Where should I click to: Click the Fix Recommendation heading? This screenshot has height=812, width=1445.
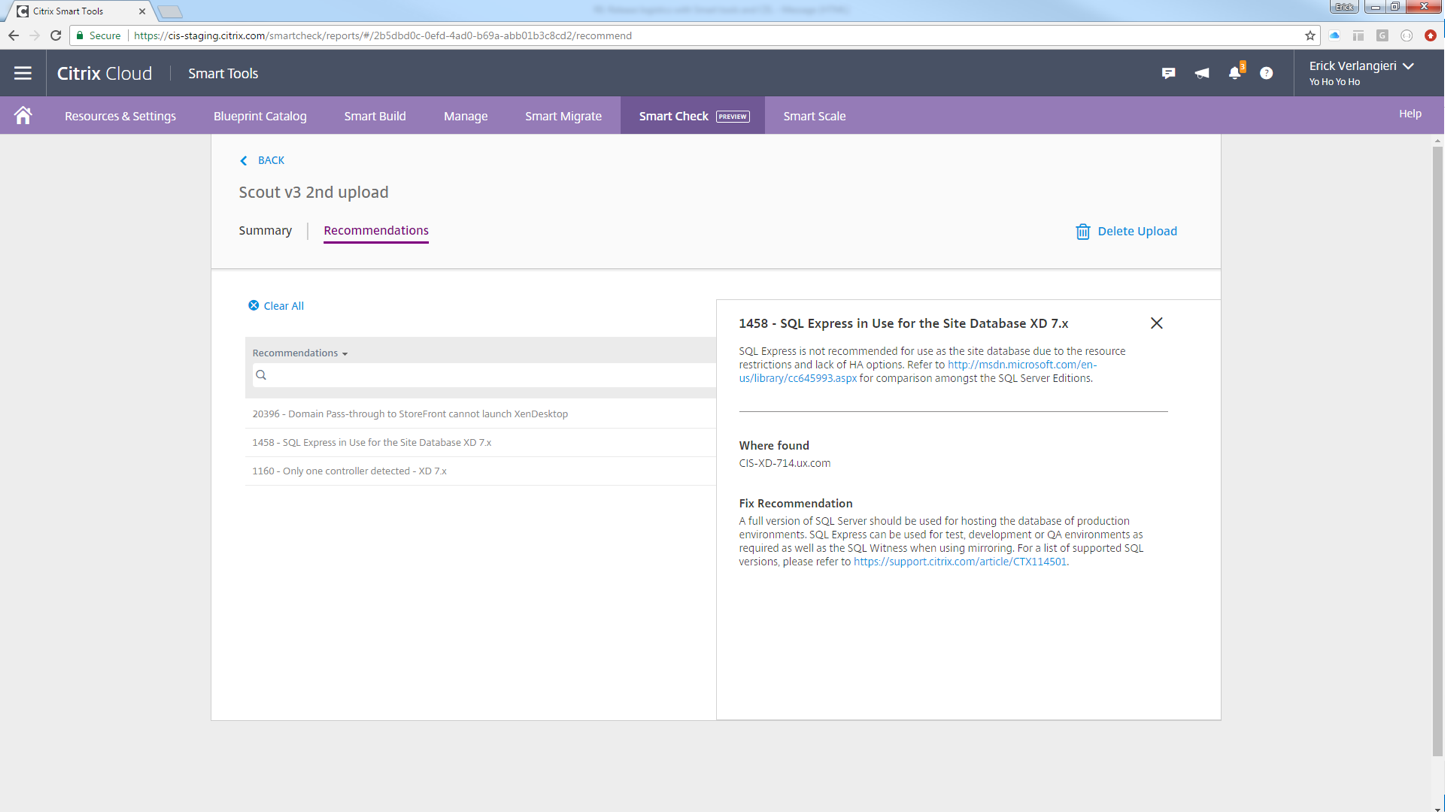(796, 504)
